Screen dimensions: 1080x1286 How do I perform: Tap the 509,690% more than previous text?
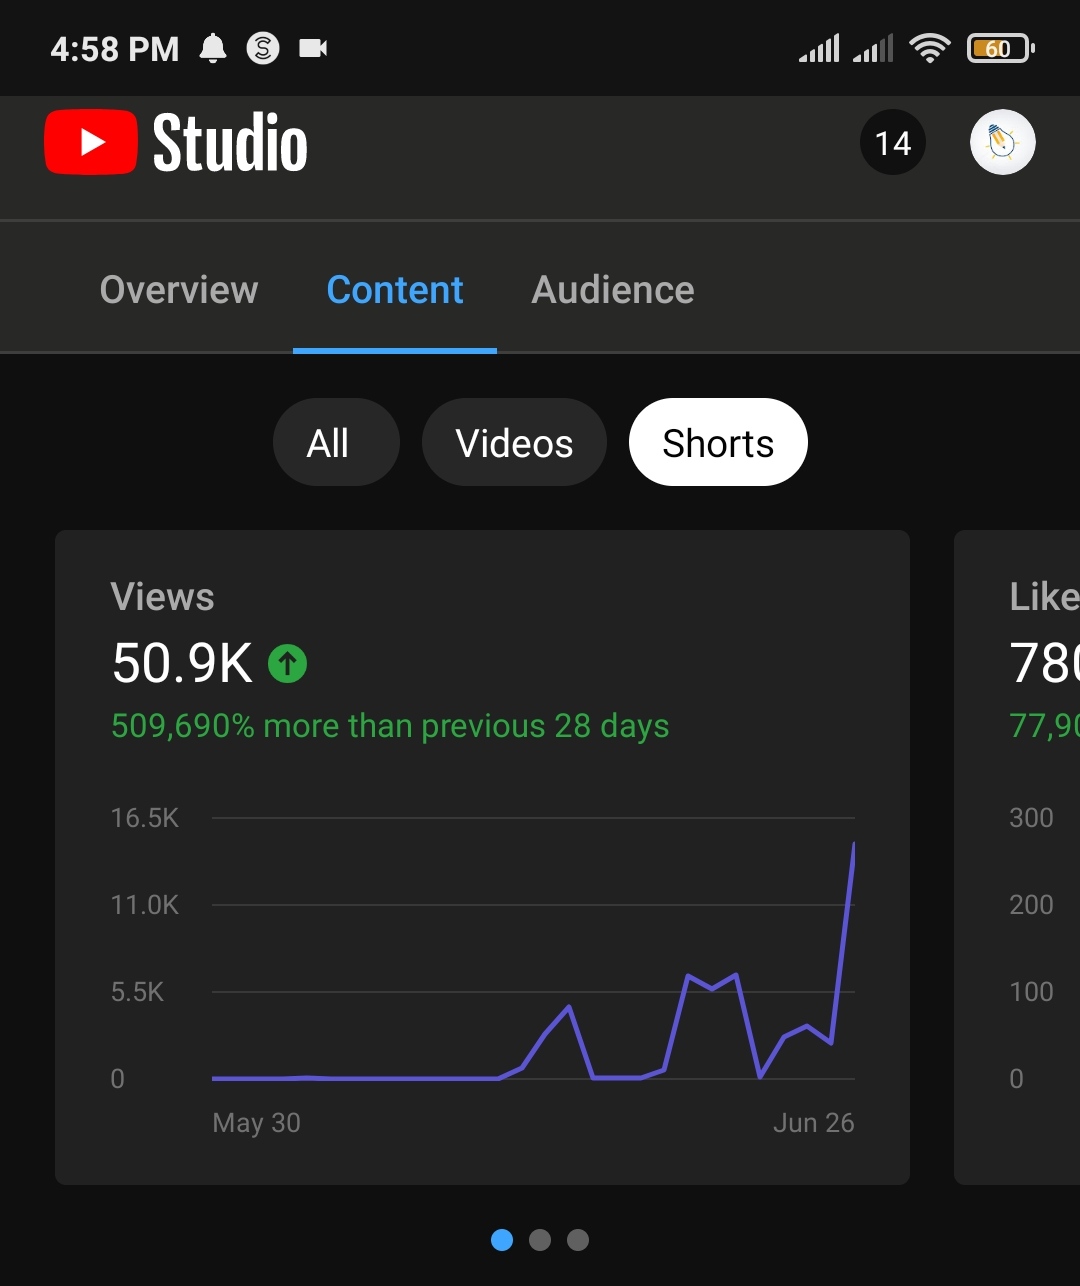pyautogui.click(x=390, y=726)
